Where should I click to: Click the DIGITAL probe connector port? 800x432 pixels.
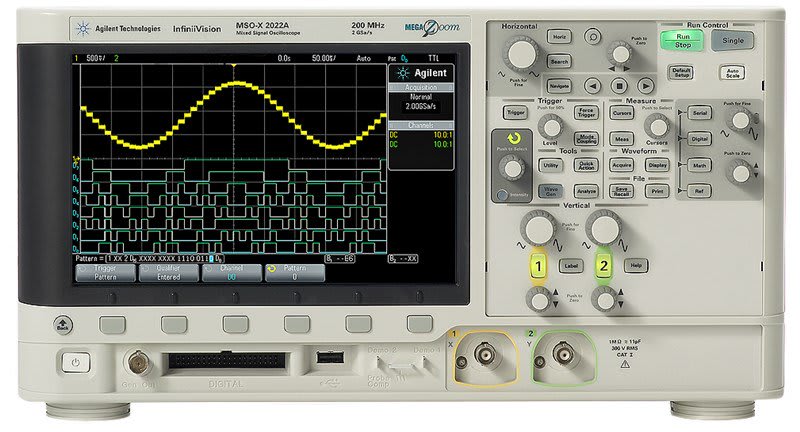coord(227,361)
